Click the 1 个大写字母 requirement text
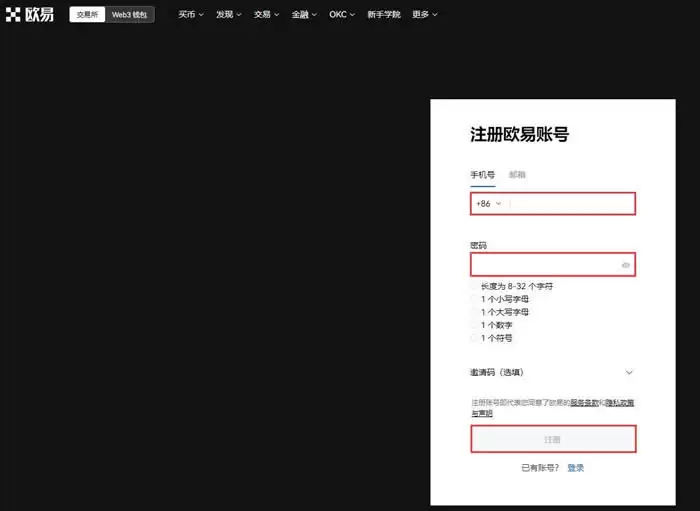Screen dimensions: 700x511 coord(504,312)
